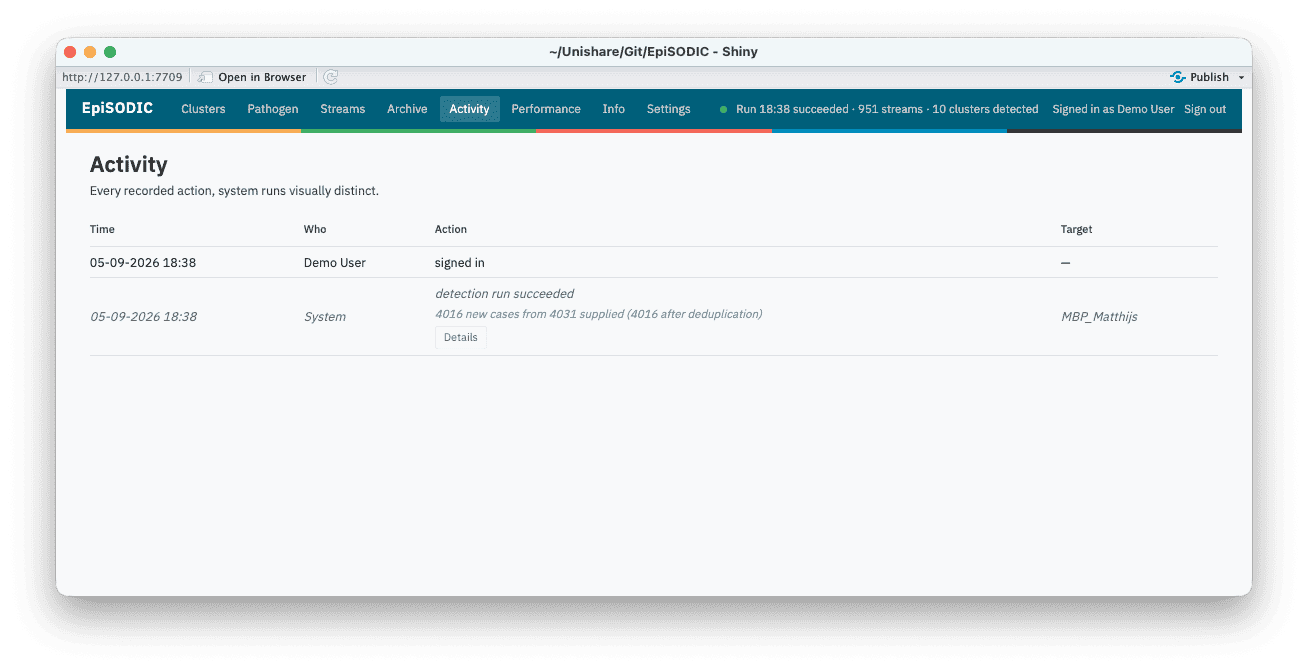
Task: Click the Open in Browser icon
Action: point(205,77)
